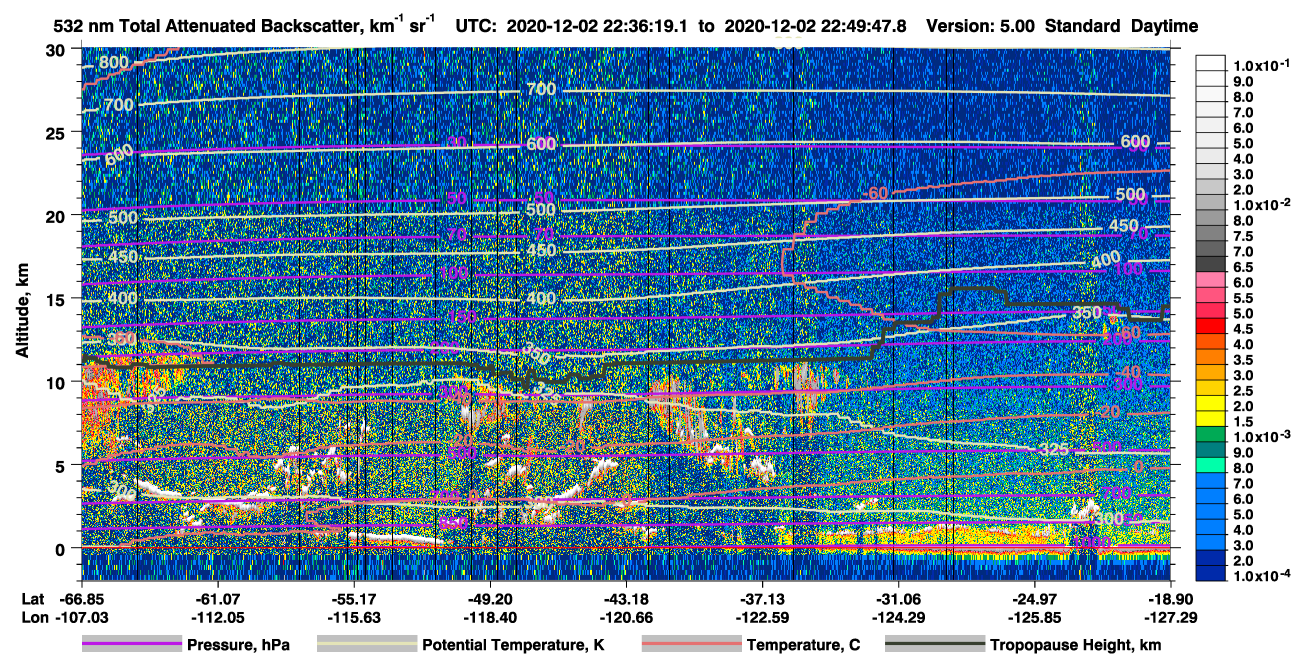Click the black Tropopause Height legend line
Viewport: 1300px width, 667px height.
(934, 645)
